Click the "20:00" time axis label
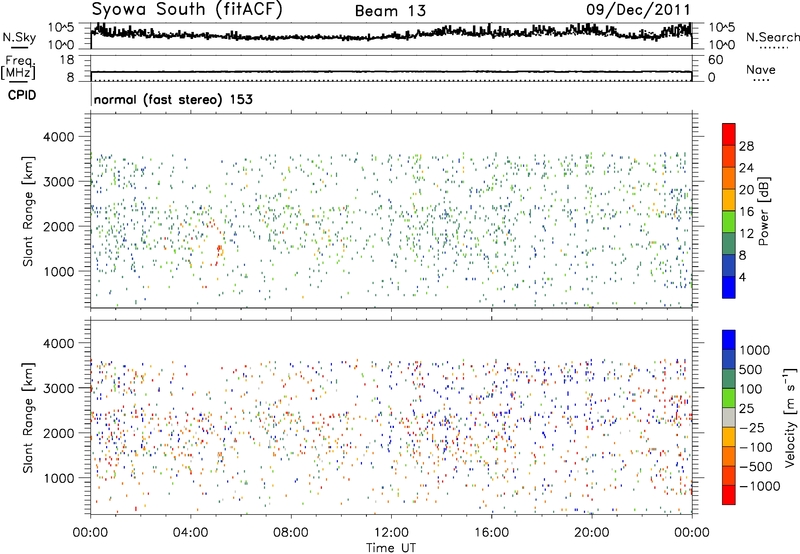 click(591, 533)
